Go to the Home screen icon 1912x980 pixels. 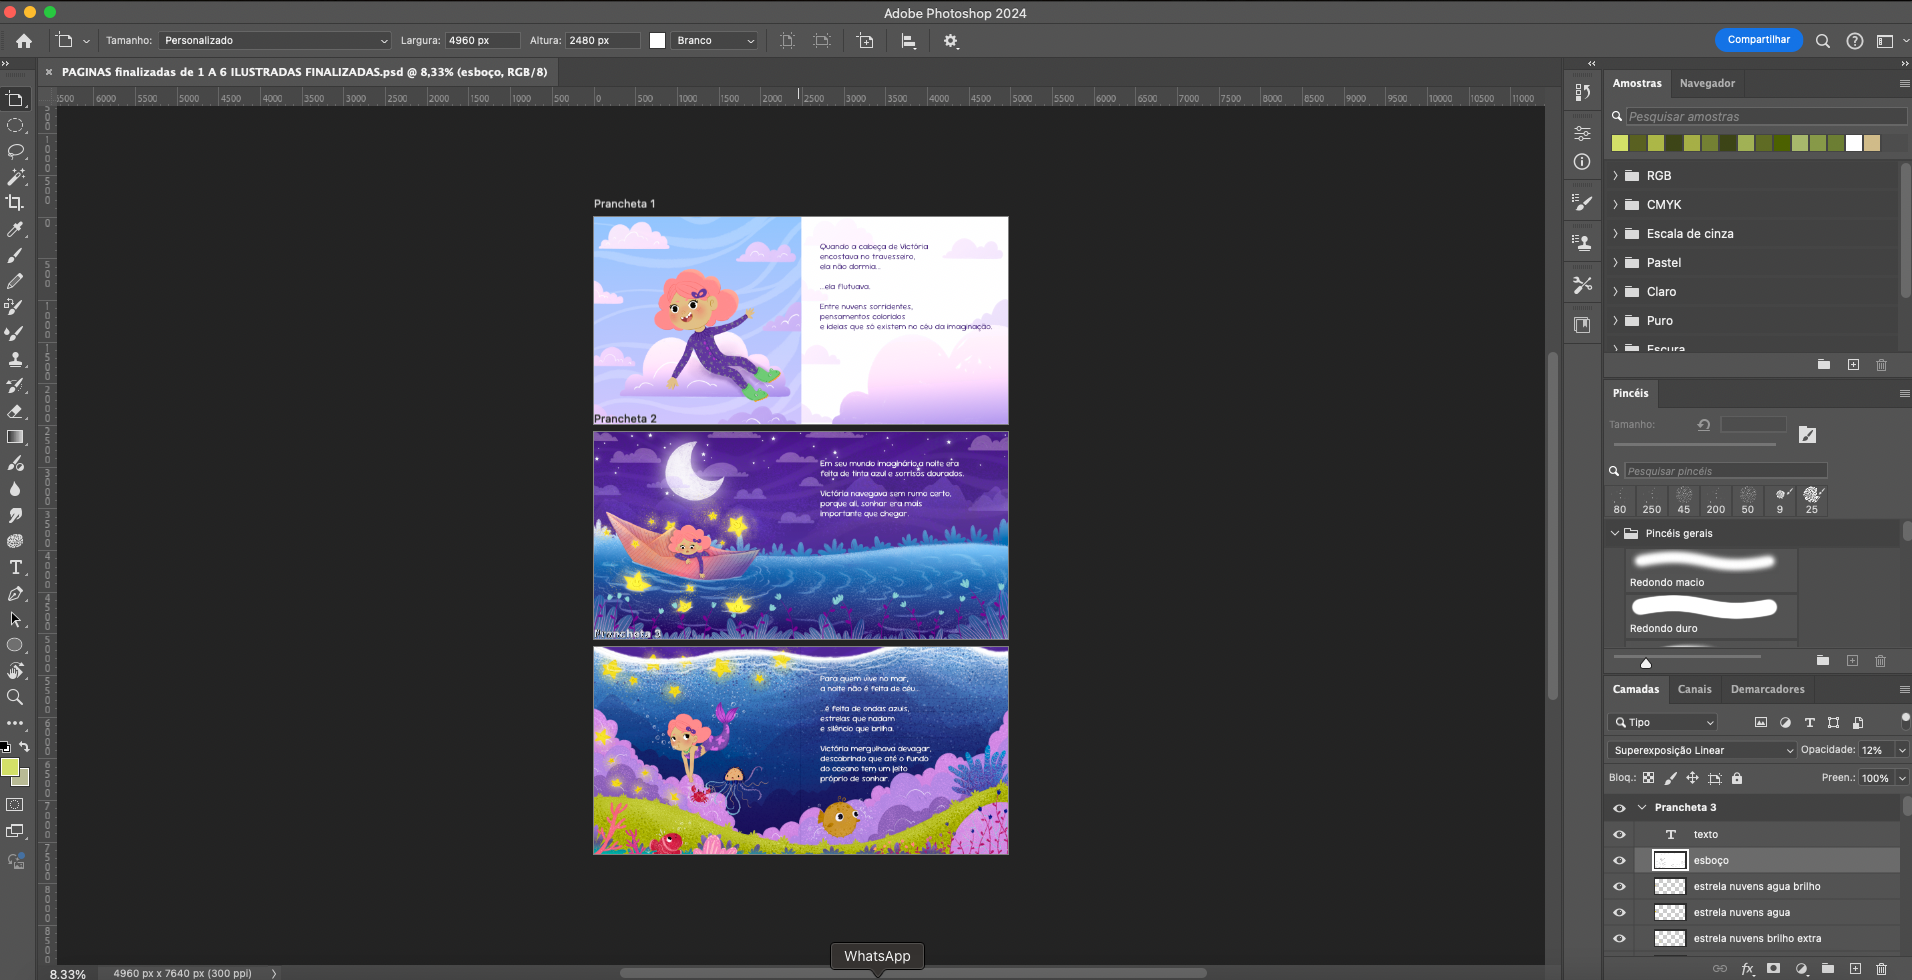(24, 41)
